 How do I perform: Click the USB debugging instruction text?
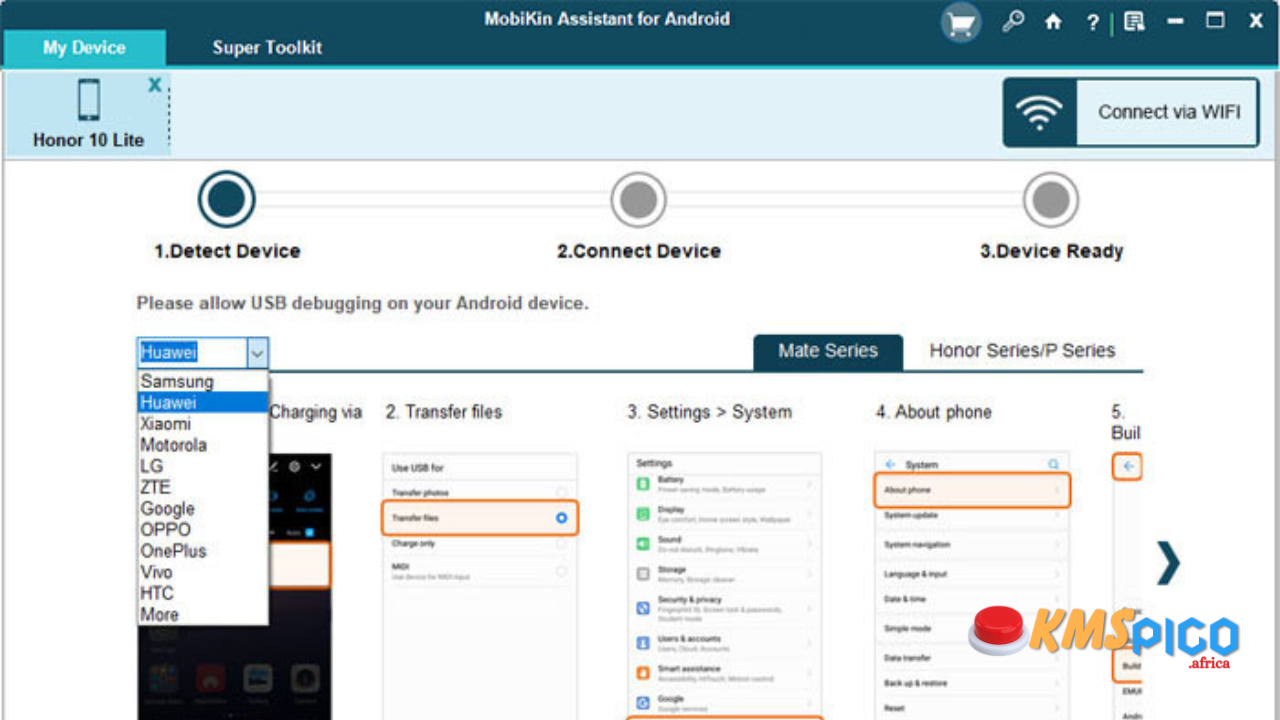point(362,303)
